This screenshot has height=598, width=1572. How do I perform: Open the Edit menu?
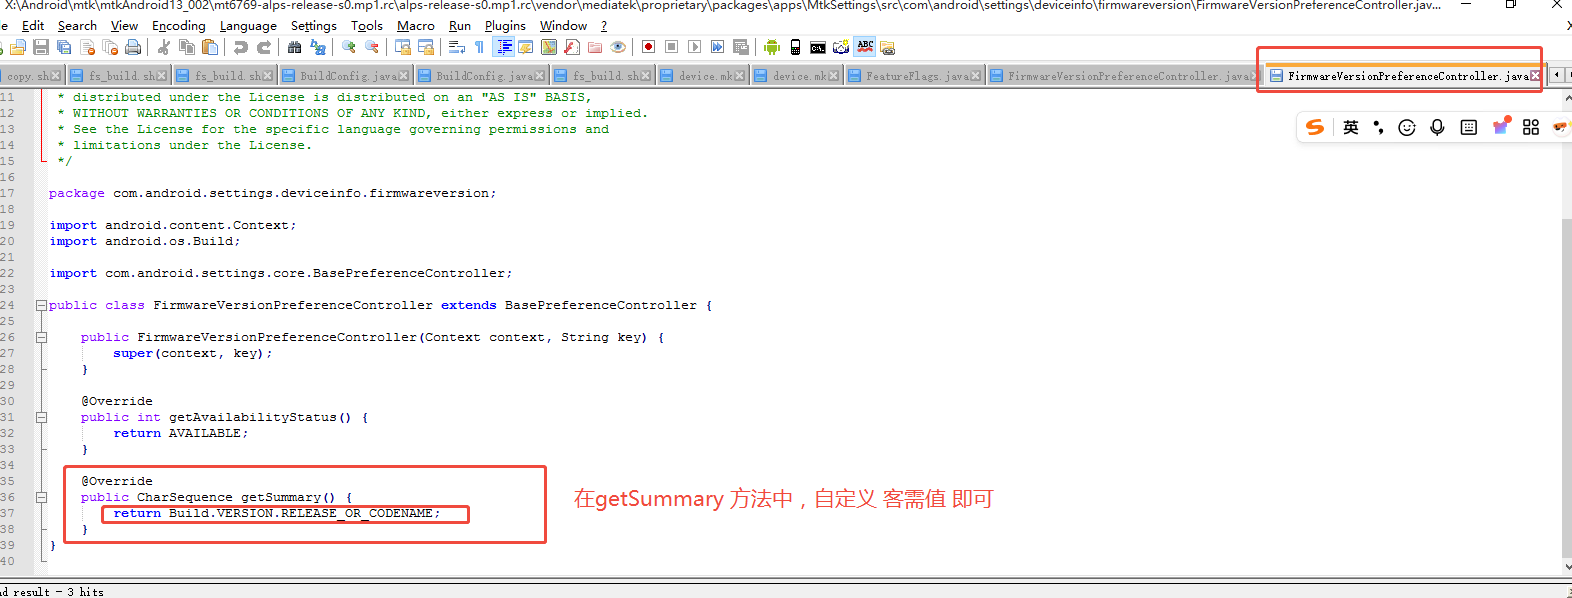pyautogui.click(x=33, y=25)
